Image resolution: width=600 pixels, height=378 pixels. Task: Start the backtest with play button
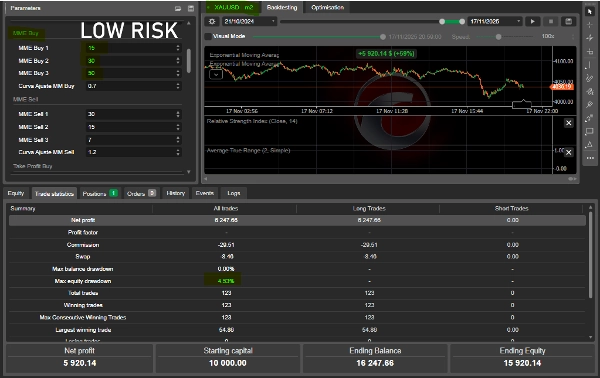click(x=532, y=21)
